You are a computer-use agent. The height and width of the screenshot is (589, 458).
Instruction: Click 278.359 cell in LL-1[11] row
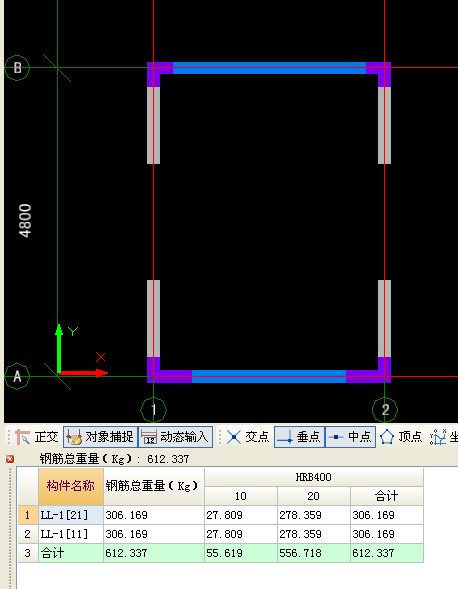pos(314,534)
